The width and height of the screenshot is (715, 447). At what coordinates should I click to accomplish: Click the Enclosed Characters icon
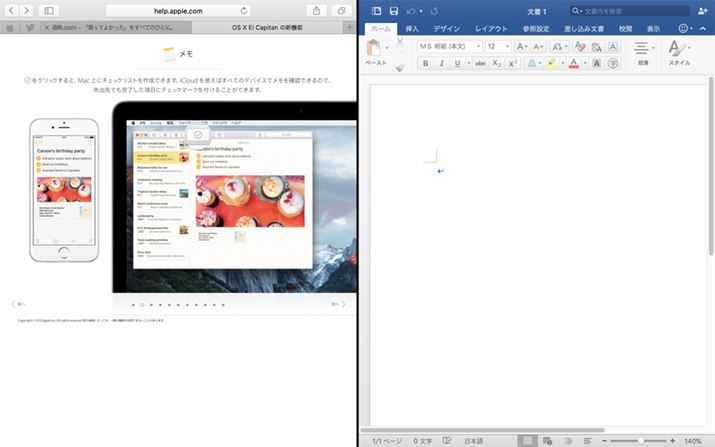[613, 63]
